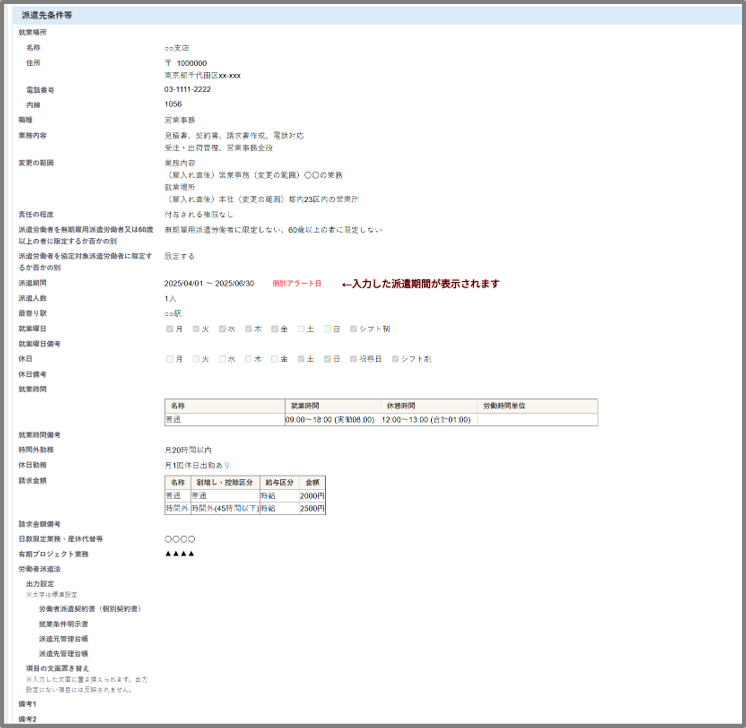Select the ○○支店 name value

pos(177,48)
